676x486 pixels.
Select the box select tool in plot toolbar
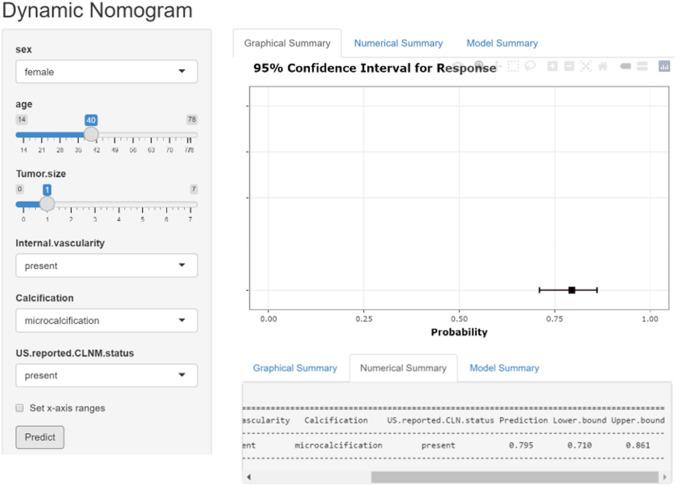click(x=513, y=66)
